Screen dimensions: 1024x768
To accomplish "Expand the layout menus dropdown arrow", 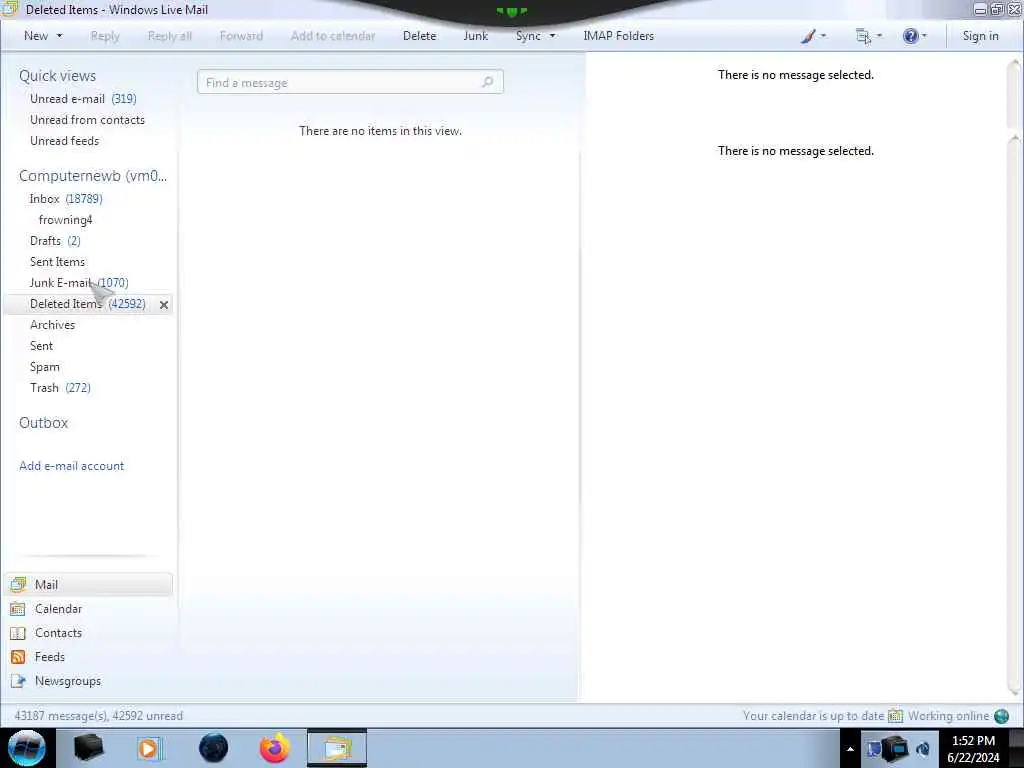I will coord(879,36).
